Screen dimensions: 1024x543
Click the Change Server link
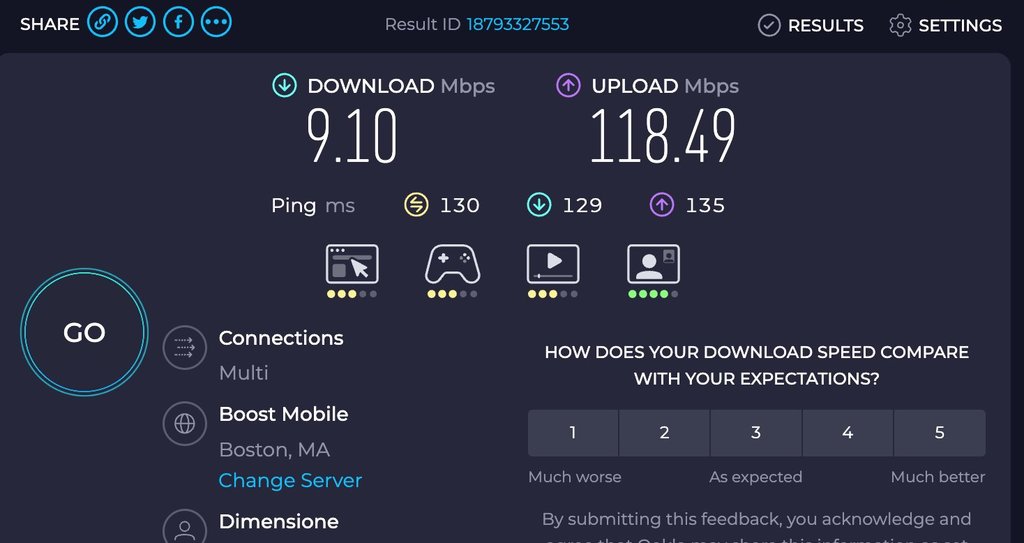pos(290,481)
